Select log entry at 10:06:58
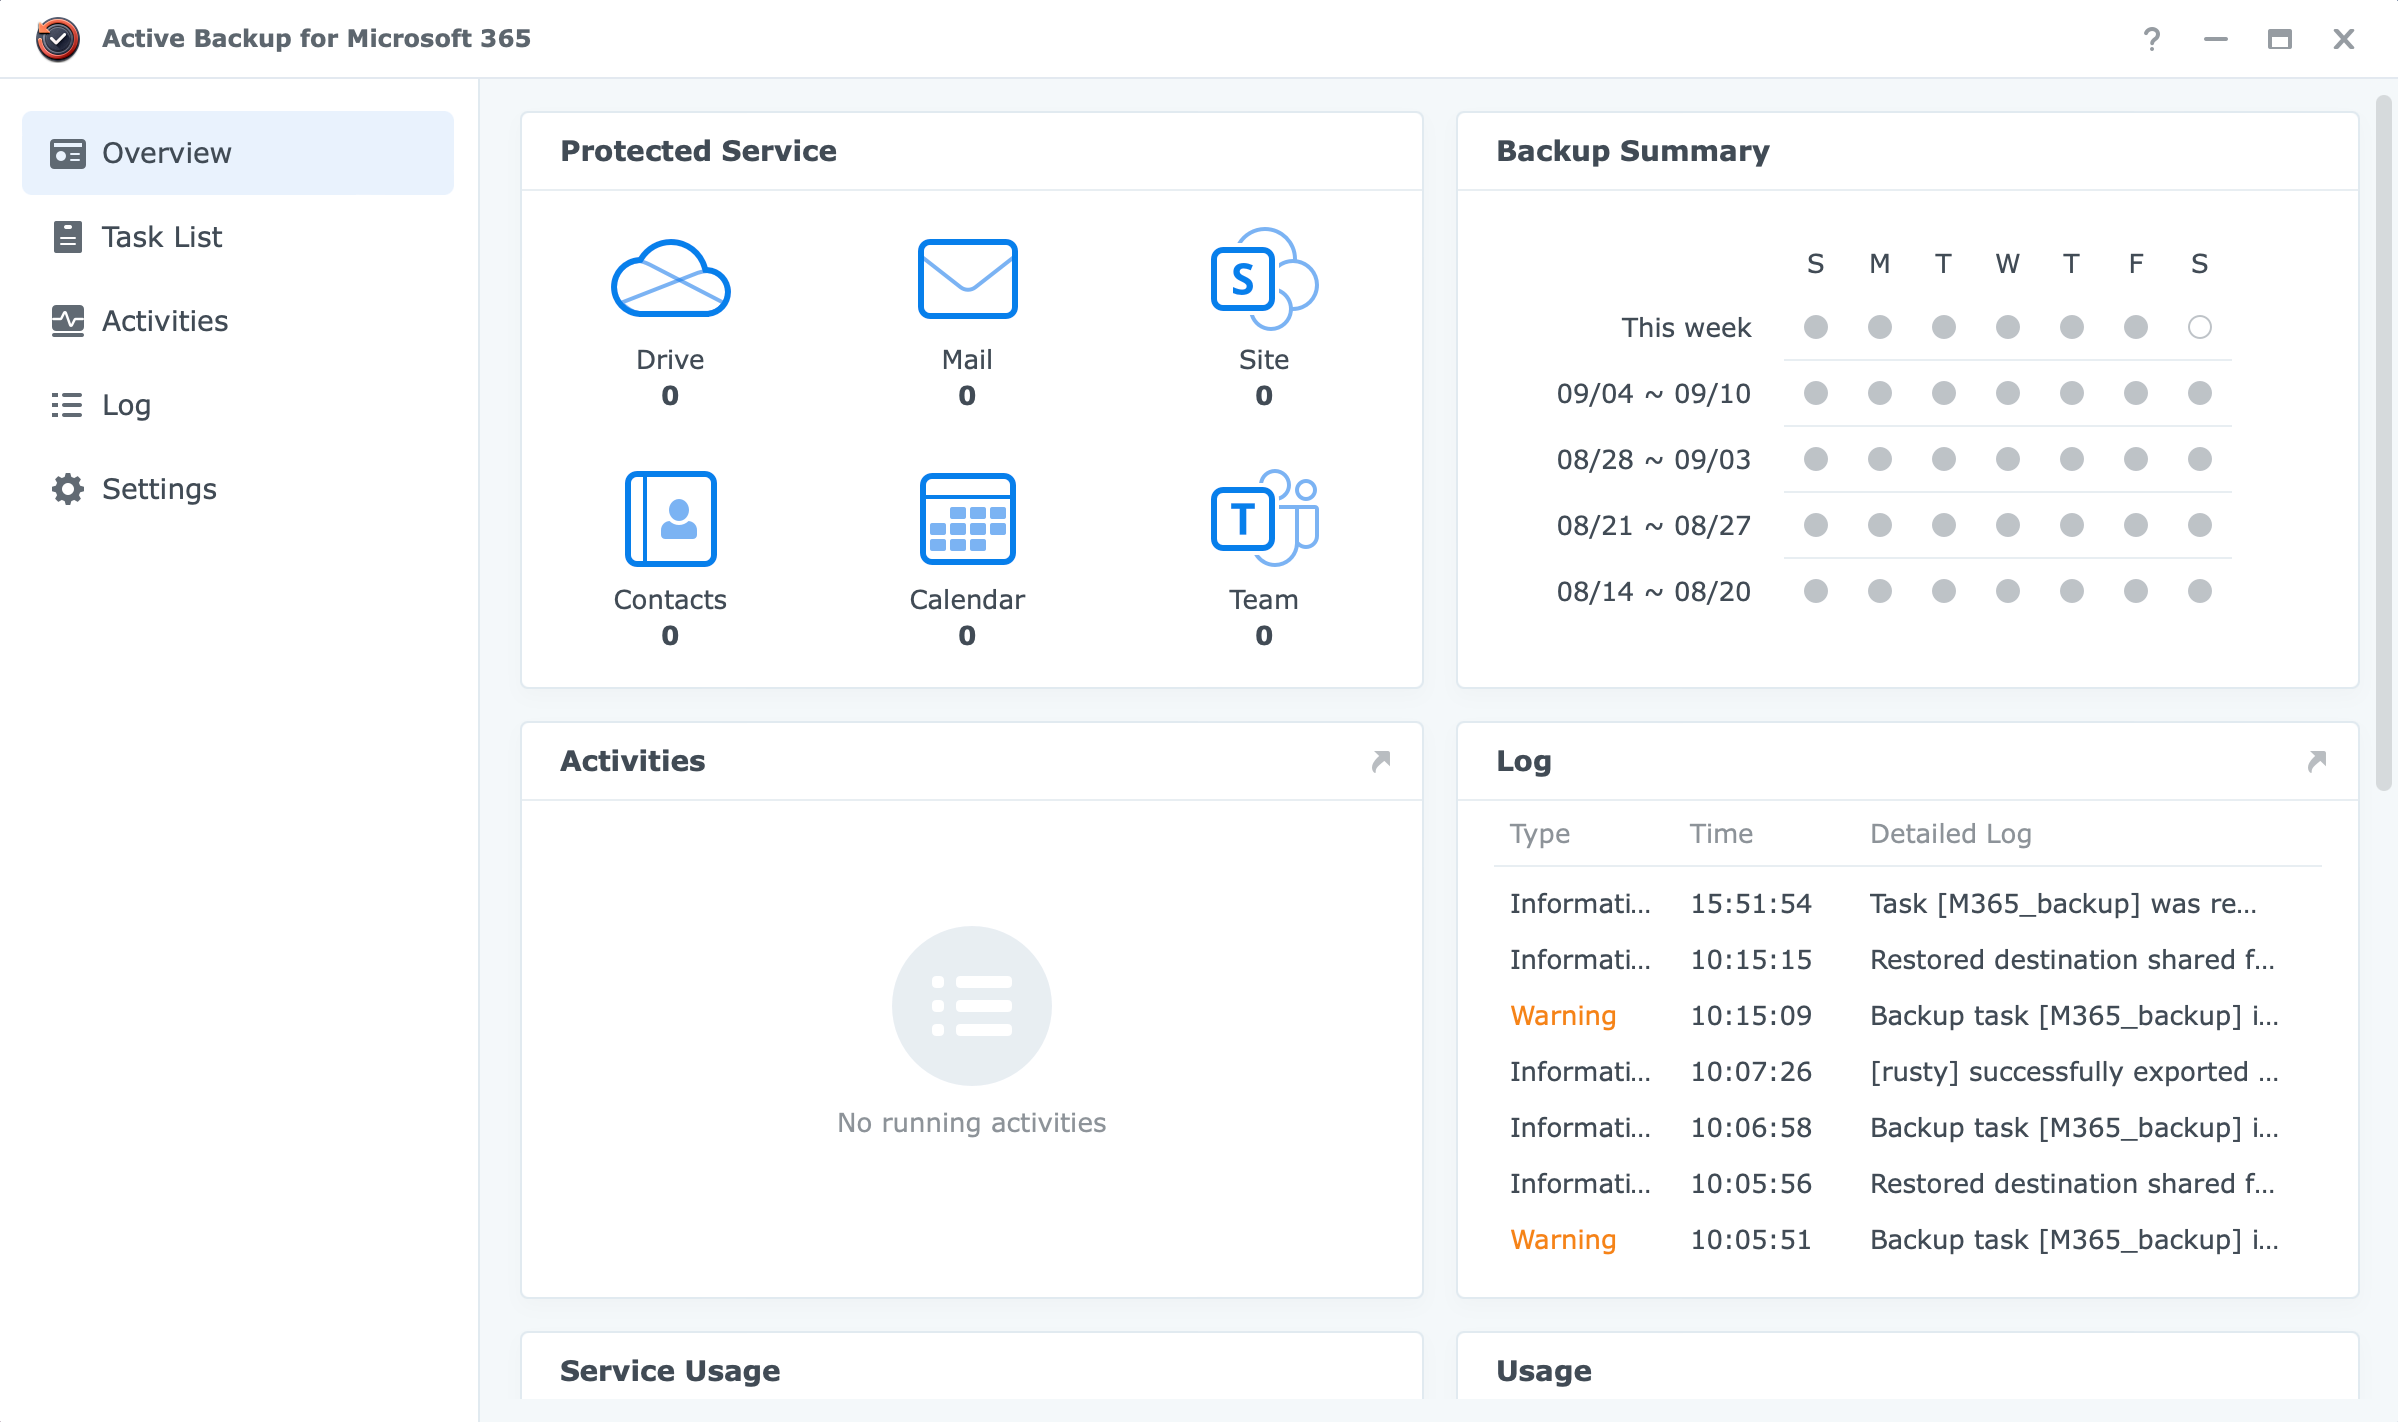 click(x=1908, y=1128)
